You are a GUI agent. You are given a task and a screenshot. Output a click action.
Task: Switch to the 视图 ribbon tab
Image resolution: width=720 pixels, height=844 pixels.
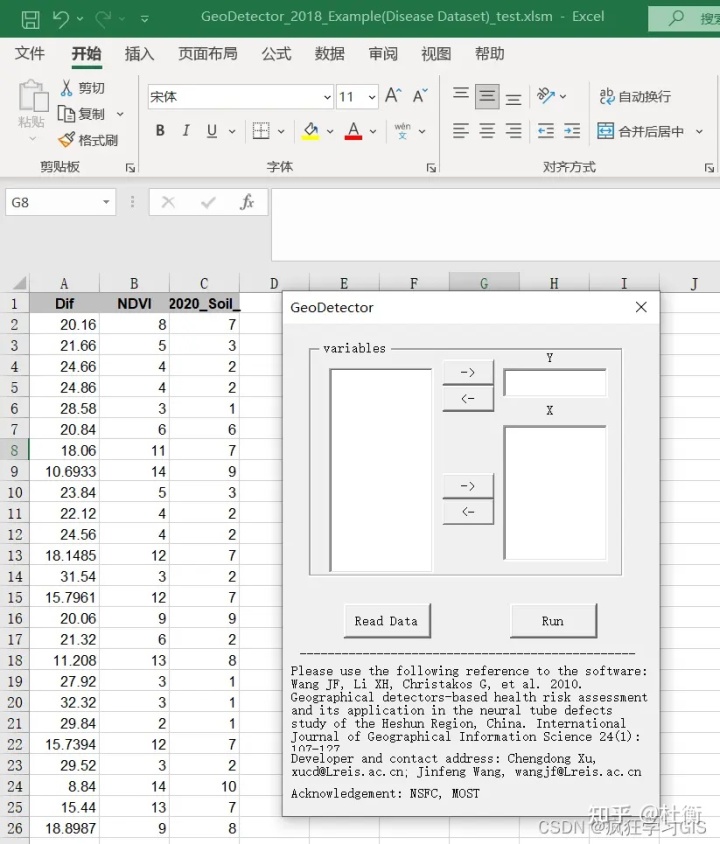436,53
